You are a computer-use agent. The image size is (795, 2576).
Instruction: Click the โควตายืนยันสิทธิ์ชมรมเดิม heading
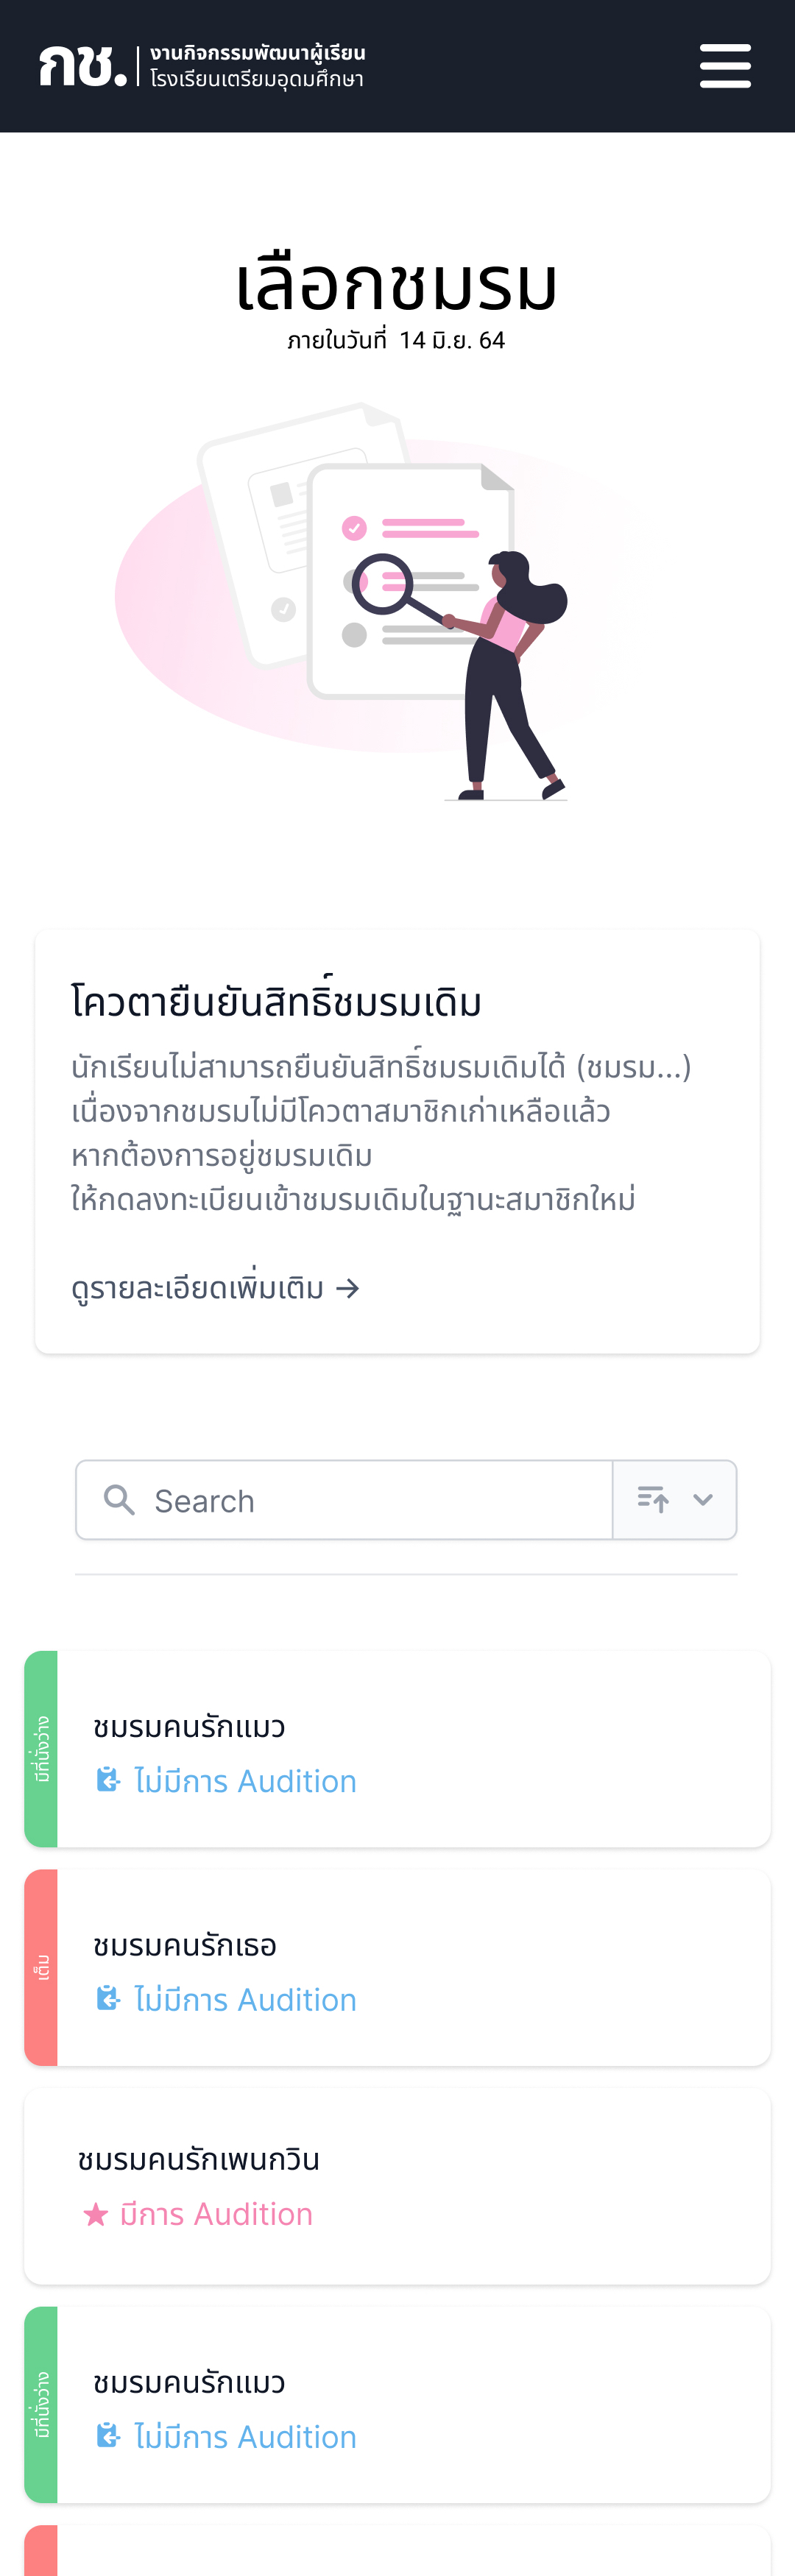click(276, 1001)
